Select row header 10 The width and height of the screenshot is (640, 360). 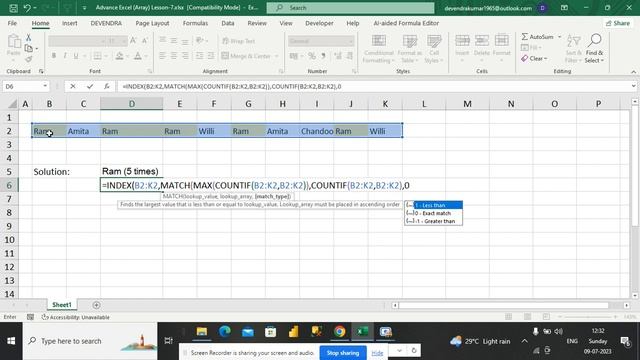point(9,240)
